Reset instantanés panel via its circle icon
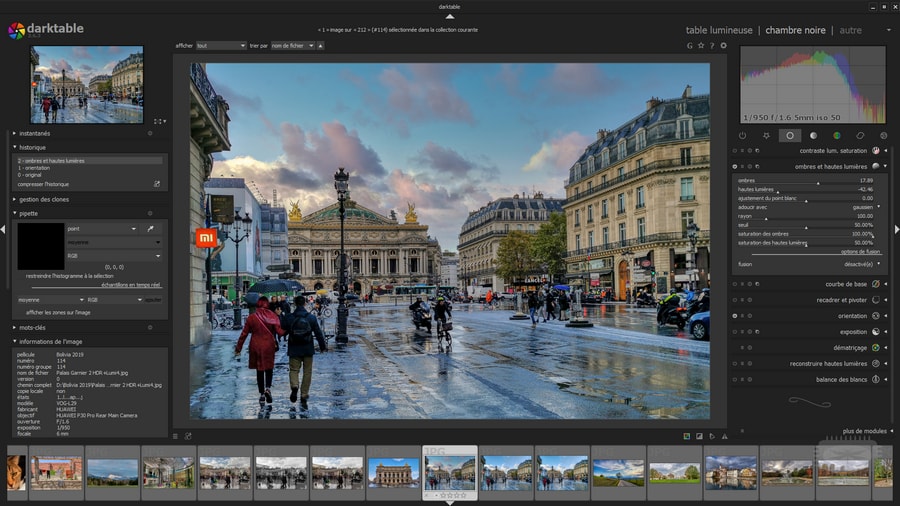Image resolution: width=900 pixels, height=506 pixels. (x=150, y=133)
